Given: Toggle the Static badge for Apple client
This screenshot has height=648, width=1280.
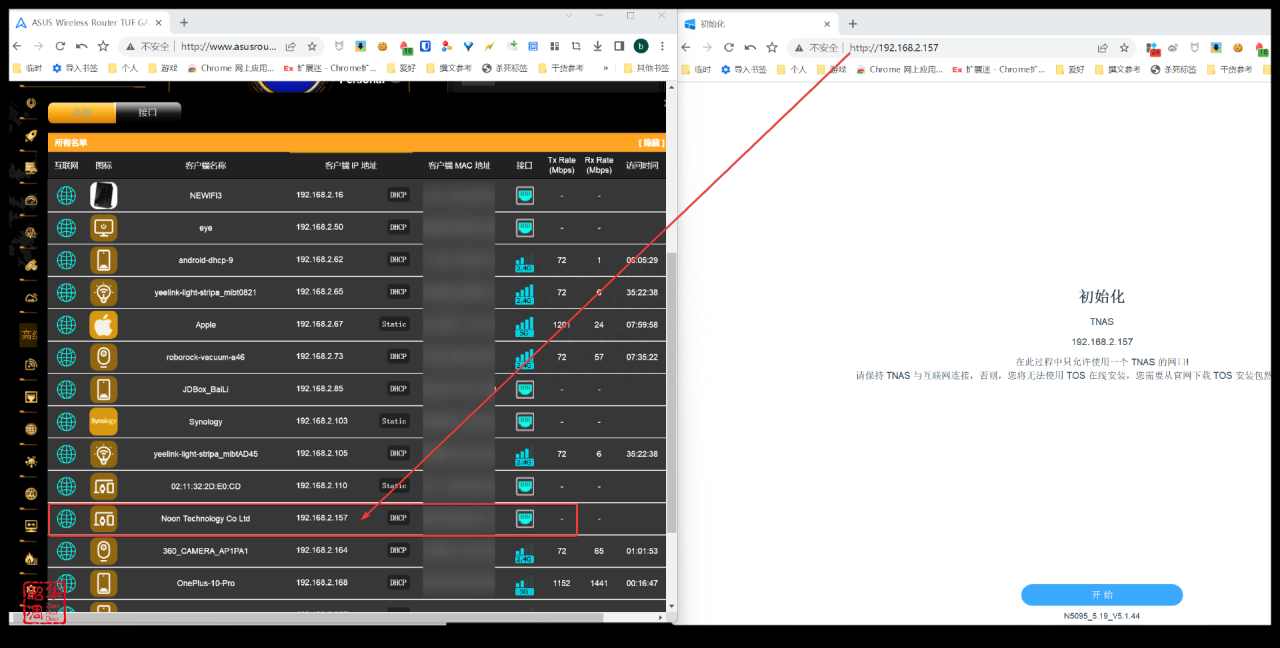Looking at the screenshot, I should click(x=394, y=324).
